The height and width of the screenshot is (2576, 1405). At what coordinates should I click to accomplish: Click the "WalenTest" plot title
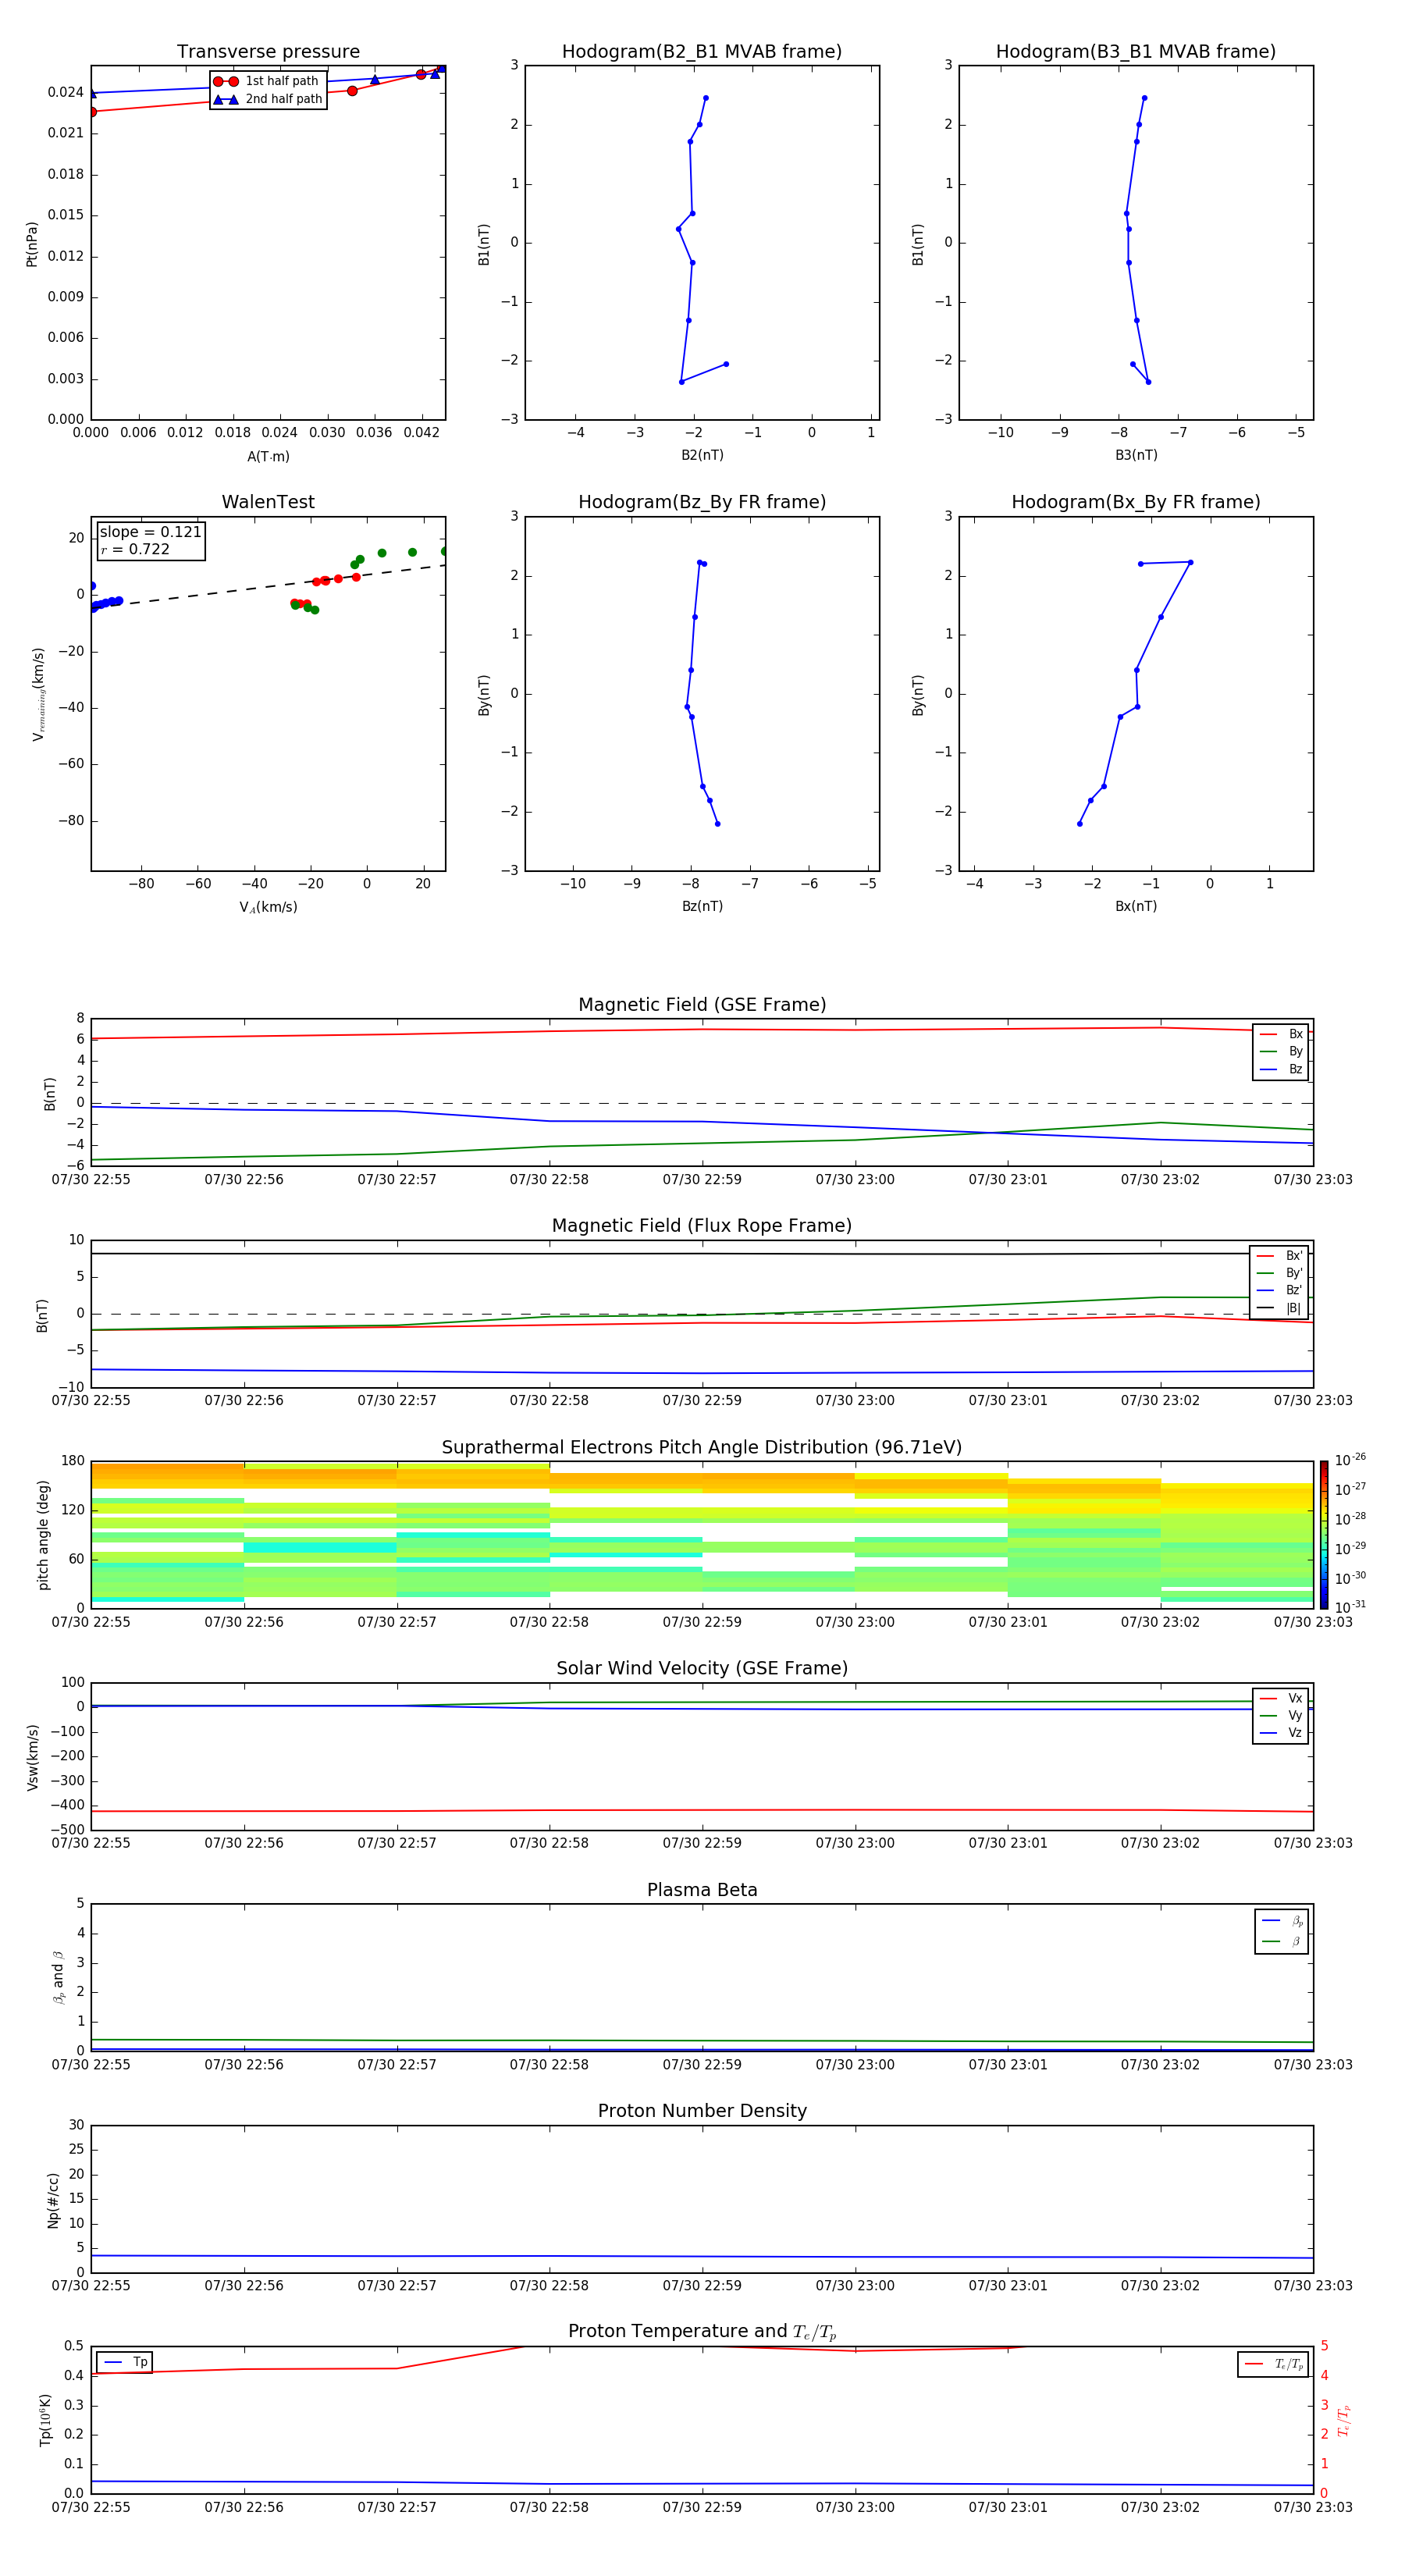tap(268, 502)
